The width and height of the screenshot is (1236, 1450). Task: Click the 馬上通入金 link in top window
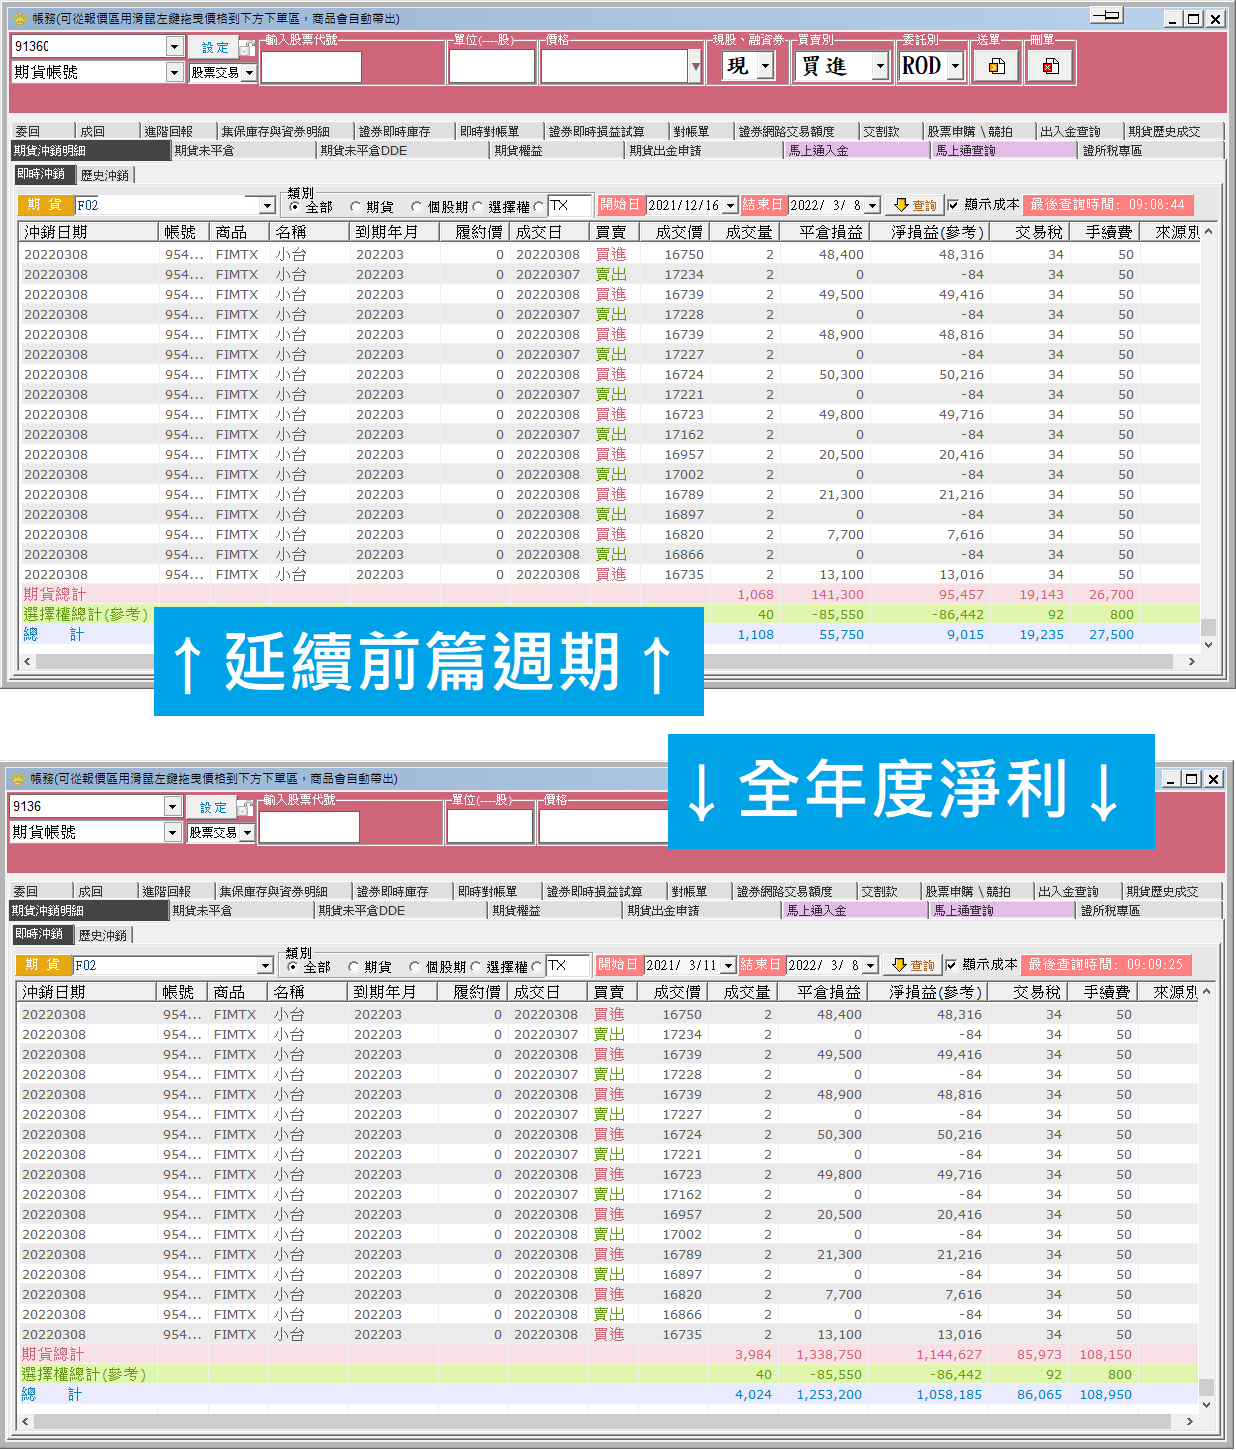coord(818,150)
